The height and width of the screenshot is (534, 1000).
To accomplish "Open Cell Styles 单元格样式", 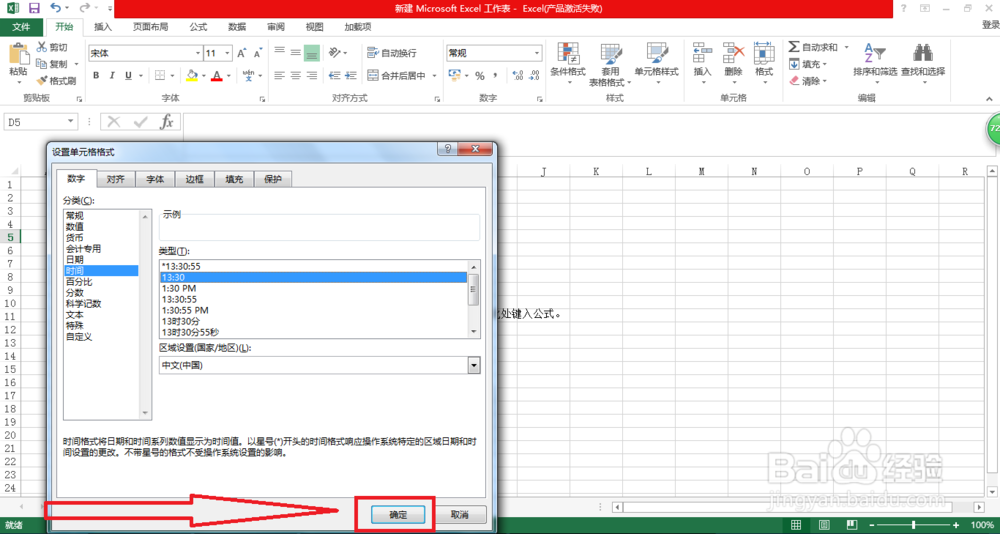I will point(656,63).
